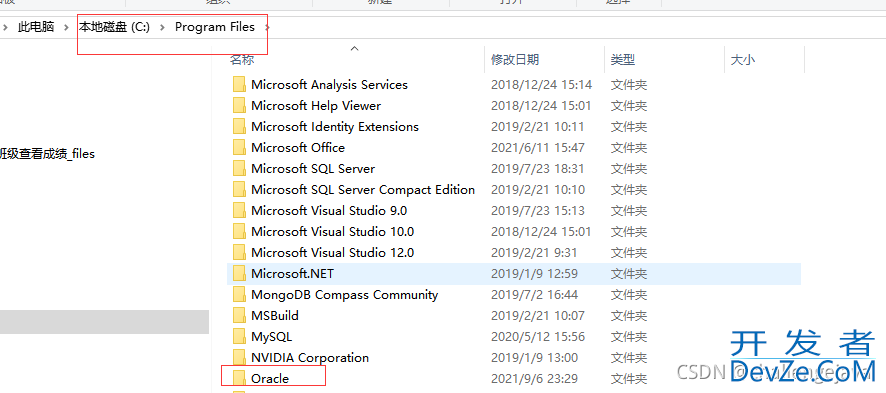The width and height of the screenshot is (886, 393).
Task: Expand the chevron after 本地磁盘 (C:)
Action: (x=163, y=27)
